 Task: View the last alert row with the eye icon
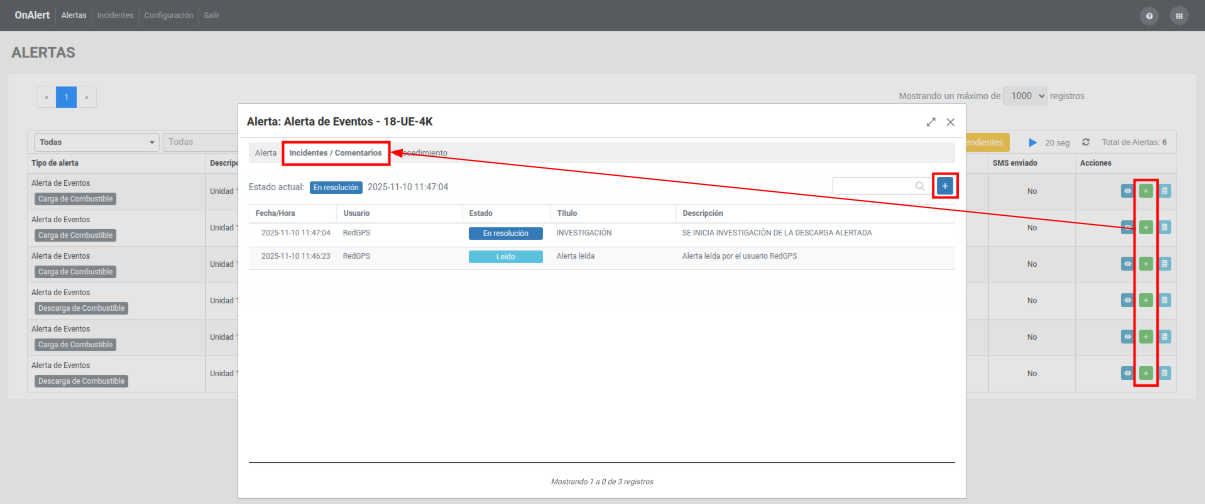[x=1127, y=373]
